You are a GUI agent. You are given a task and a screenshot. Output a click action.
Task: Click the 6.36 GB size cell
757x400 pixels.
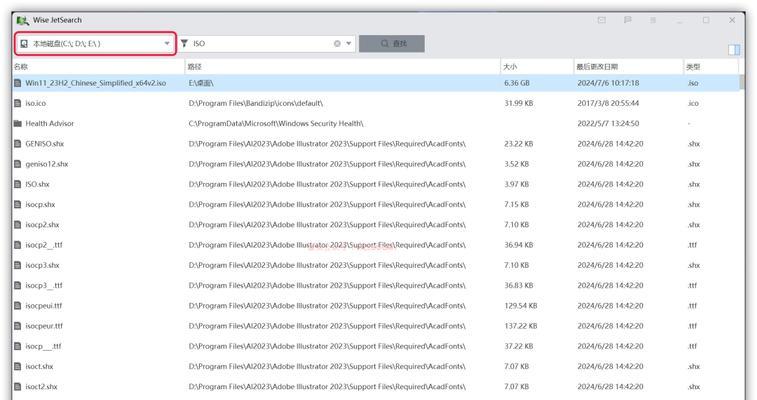click(x=517, y=83)
